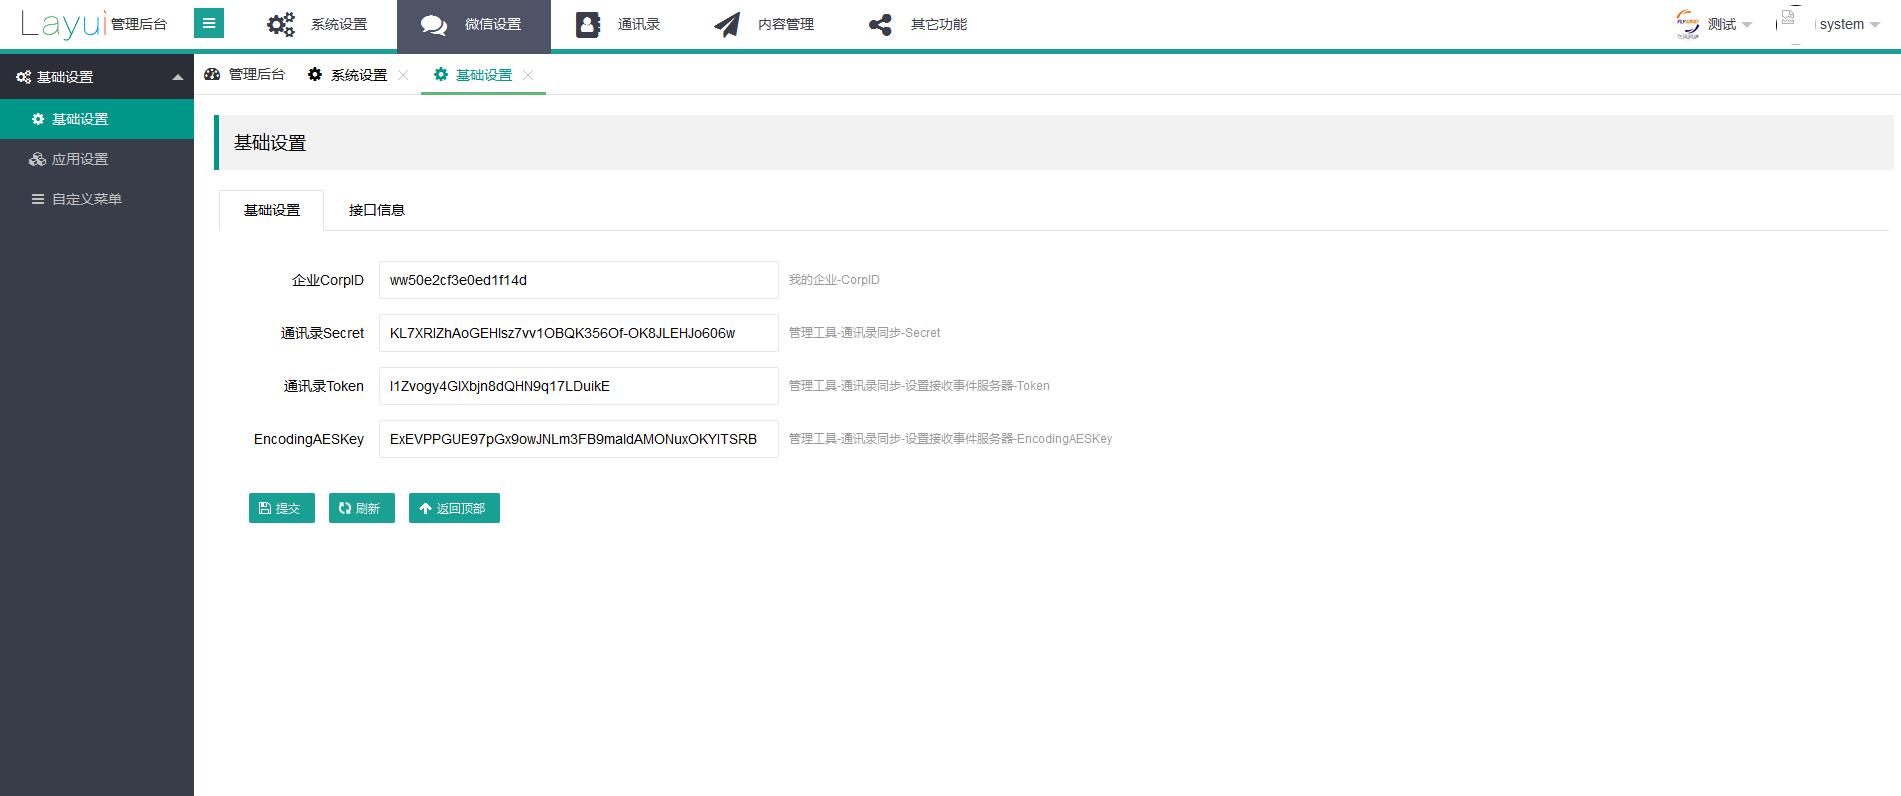Click into the 通讯录Token input field
Image resolution: width=1901 pixels, height=796 pixels.
point(579,386)
